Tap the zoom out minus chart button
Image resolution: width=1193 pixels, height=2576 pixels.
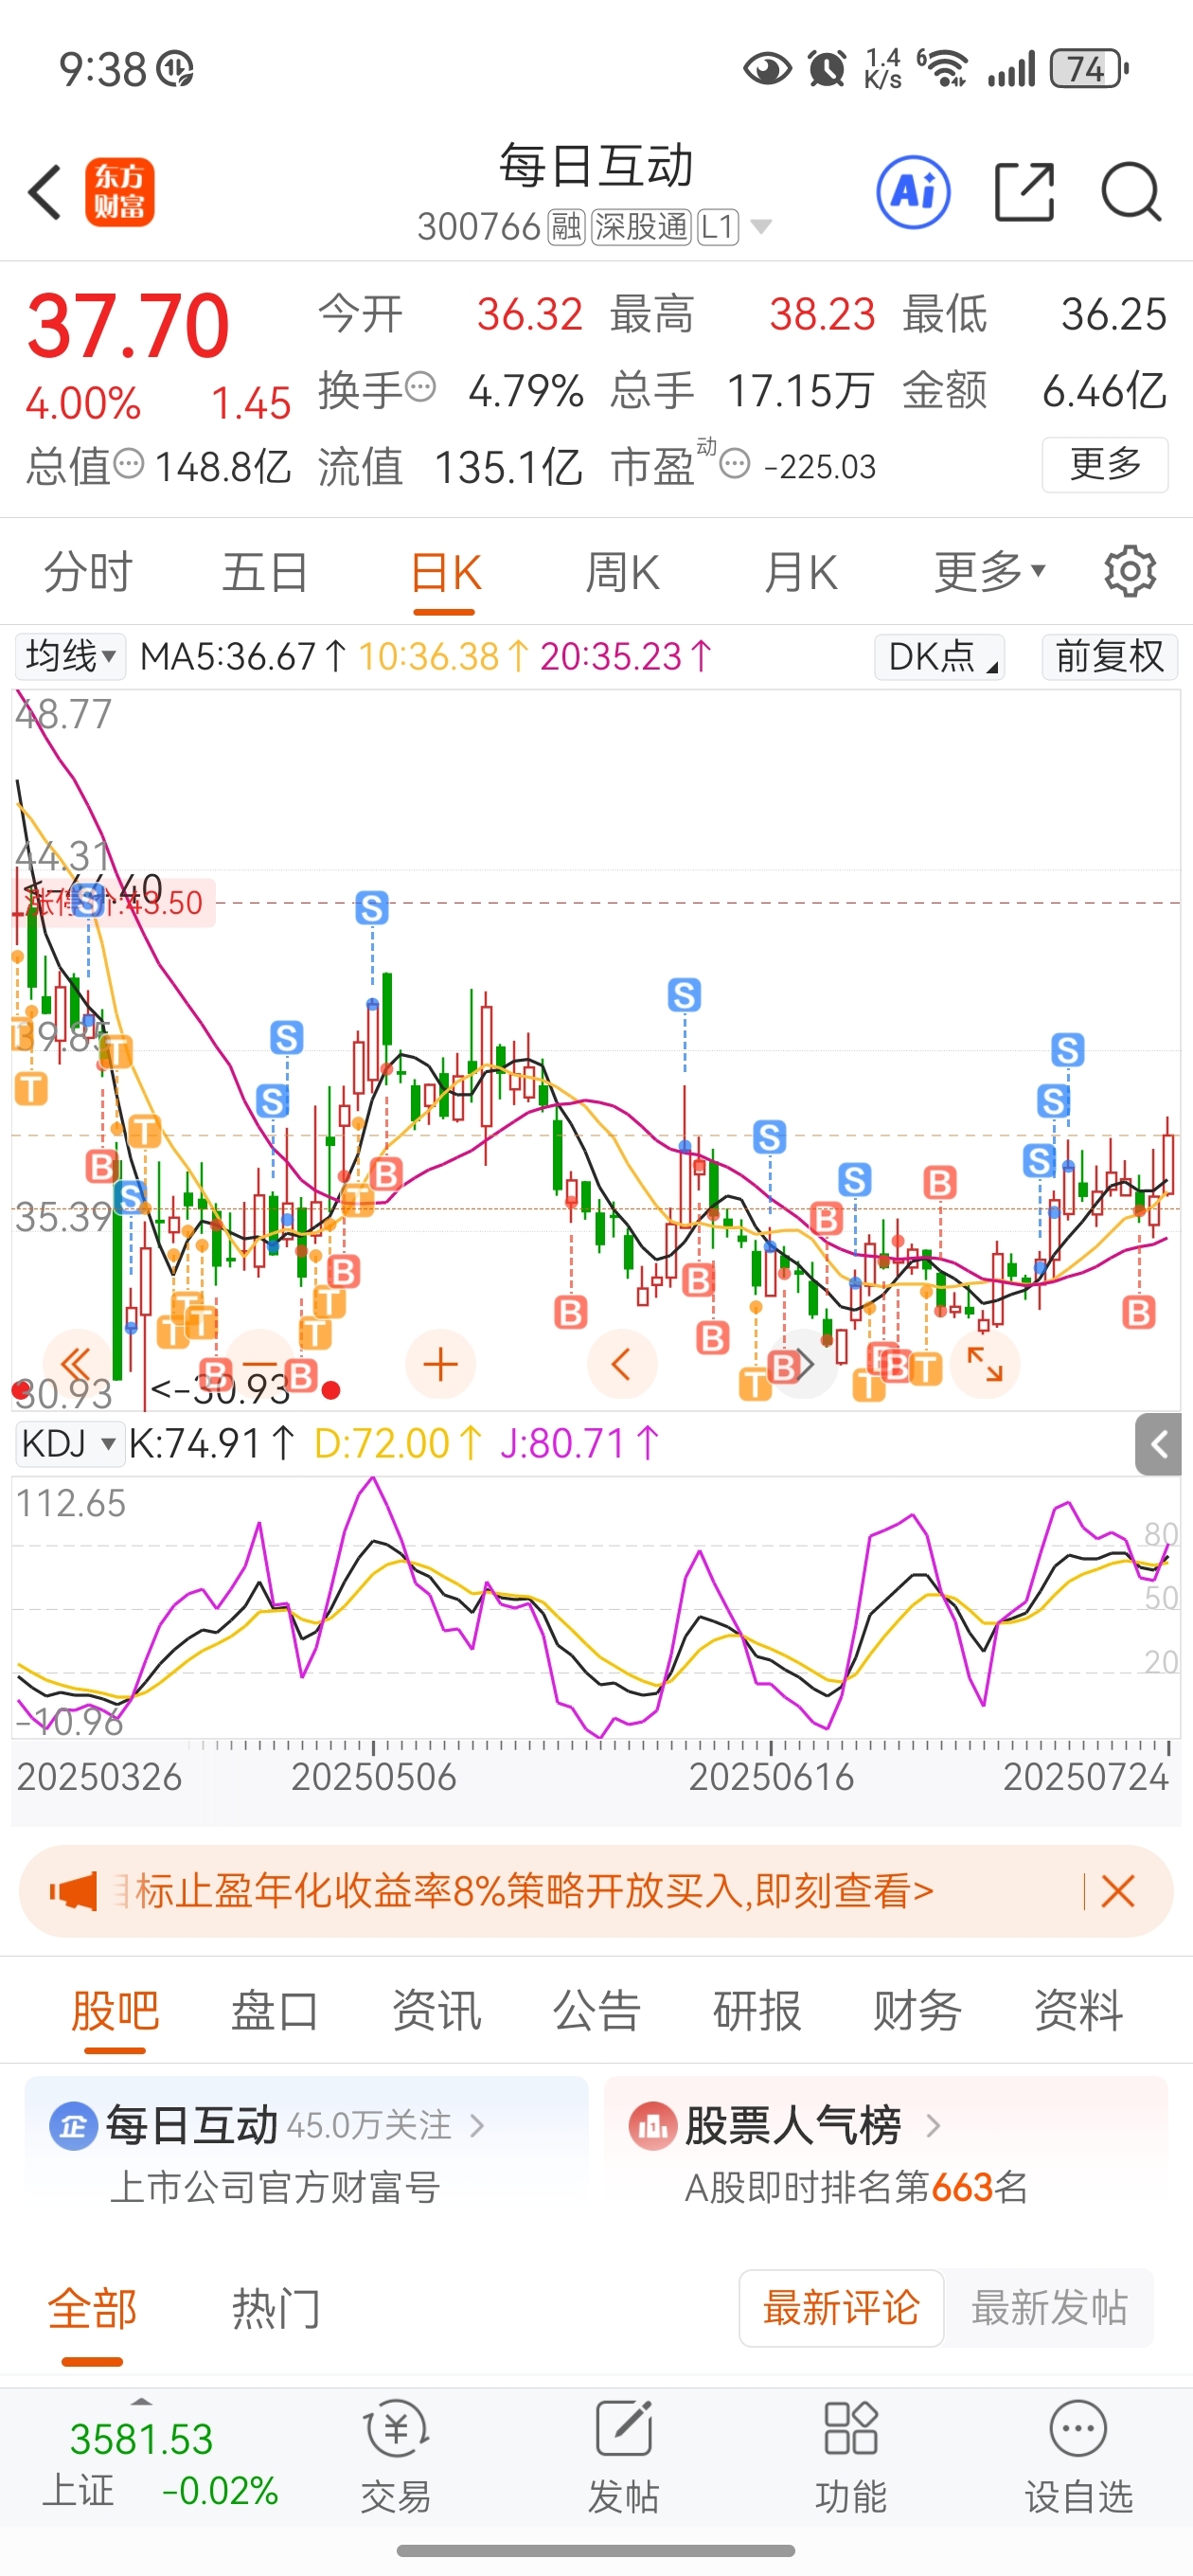(260, 1364)
